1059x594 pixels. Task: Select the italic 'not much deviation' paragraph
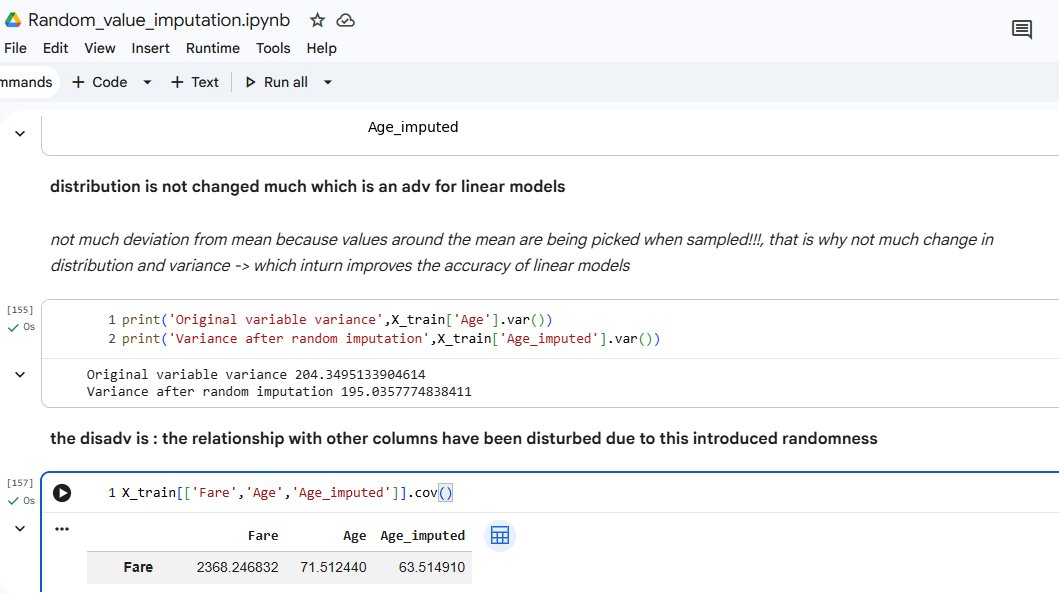[521, 252]
